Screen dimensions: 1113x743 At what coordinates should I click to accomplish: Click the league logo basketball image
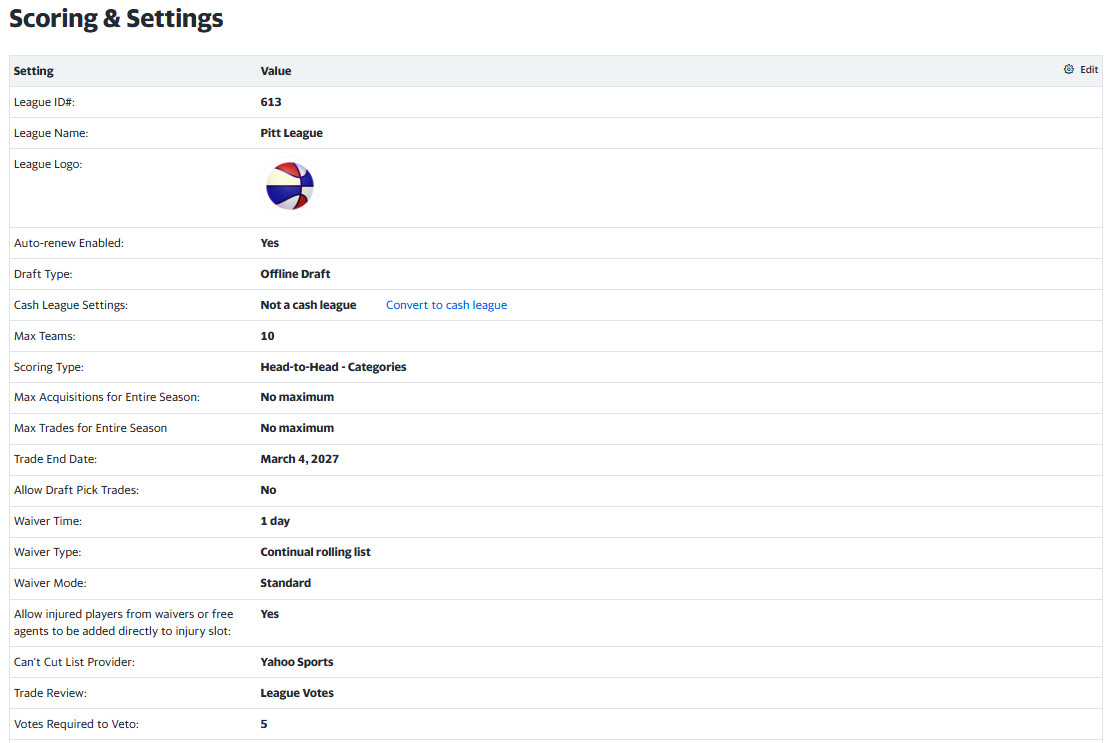point(290,186)
